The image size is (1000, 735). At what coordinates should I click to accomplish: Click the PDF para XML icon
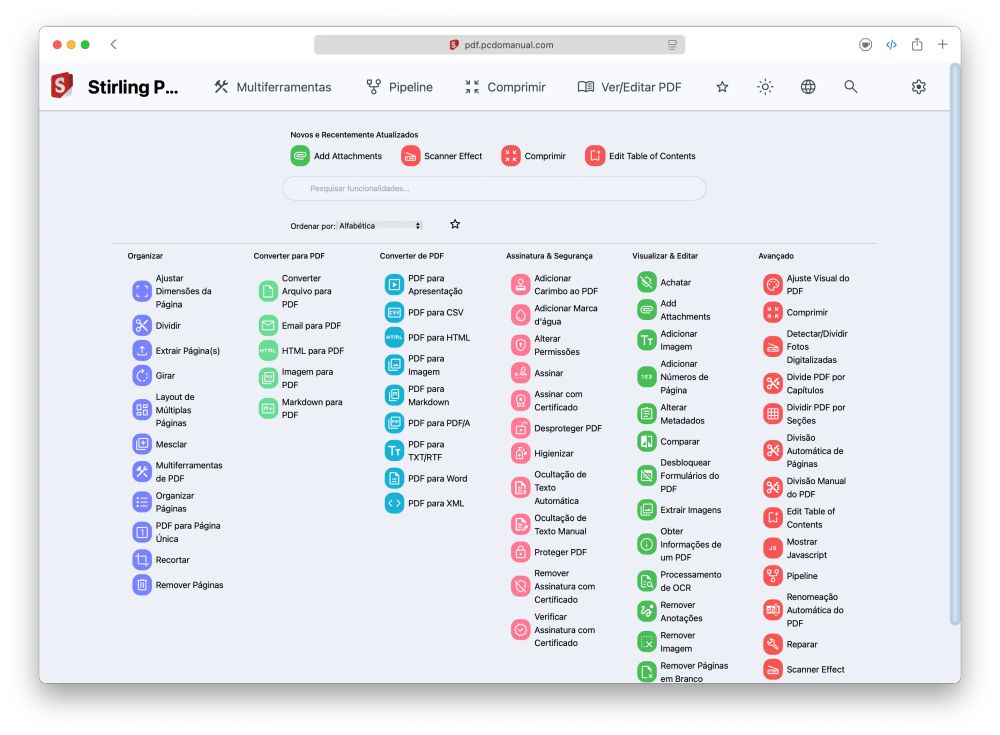tap(394, 503)
